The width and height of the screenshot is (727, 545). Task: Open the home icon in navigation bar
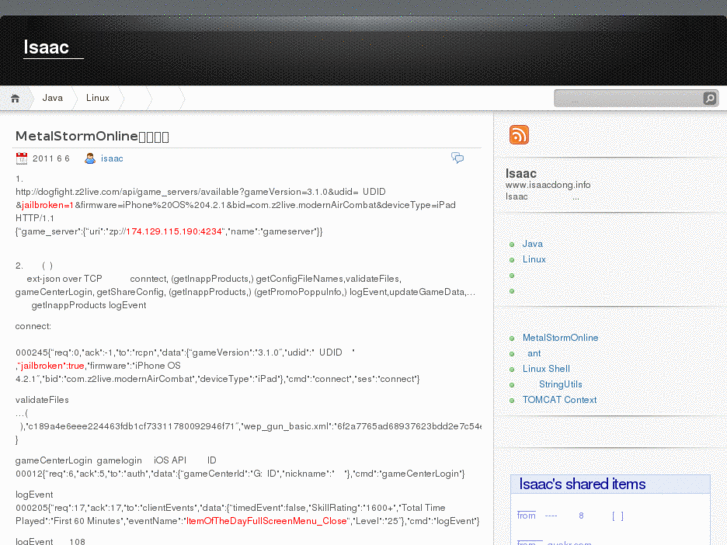click(x=15, y=98)
